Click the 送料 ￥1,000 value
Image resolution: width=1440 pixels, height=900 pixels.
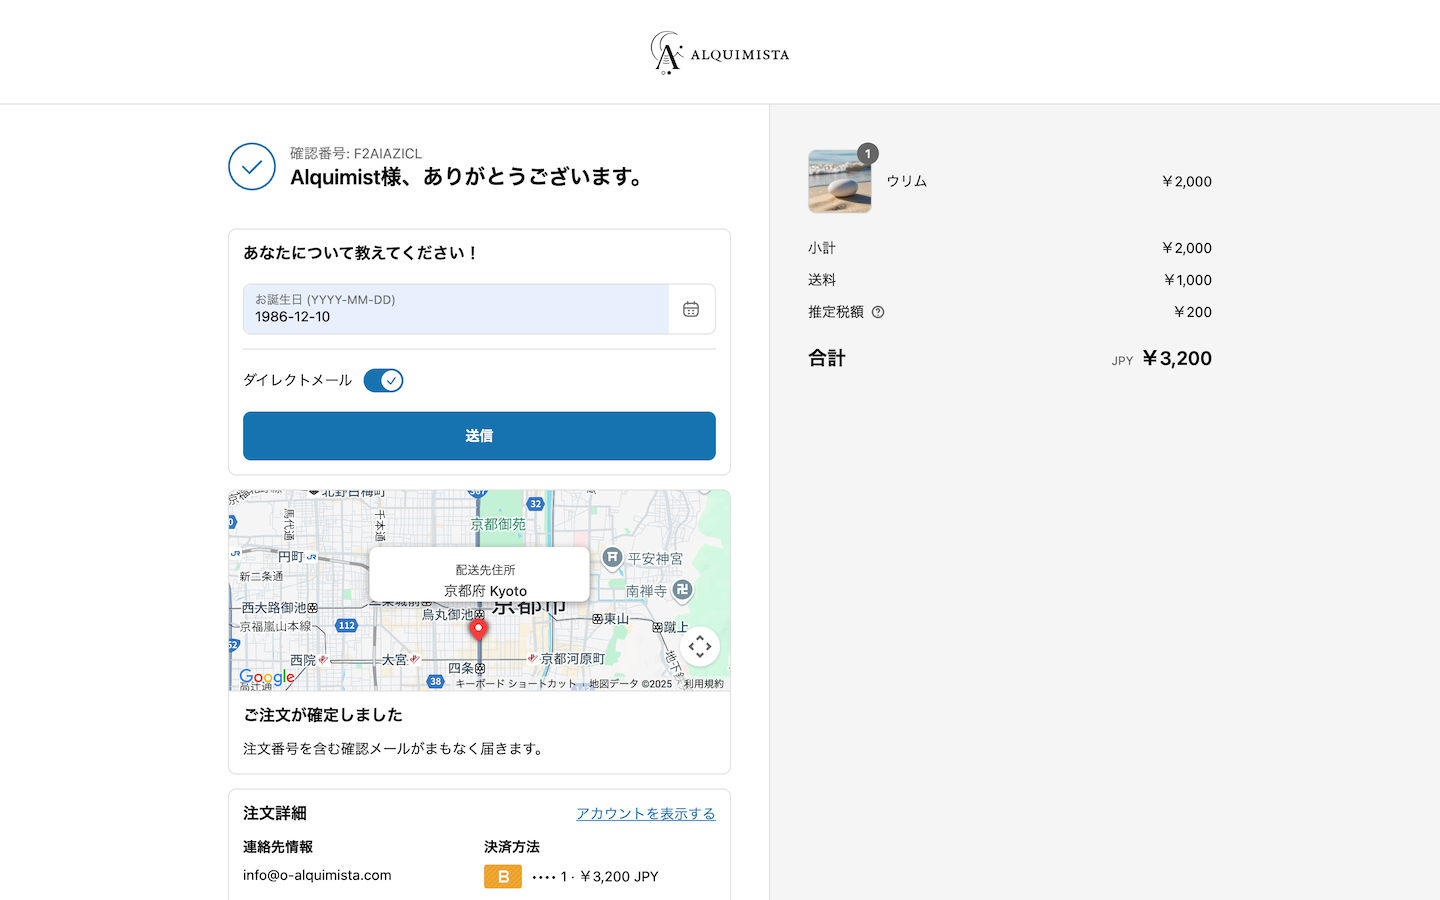coord(1188,280)
